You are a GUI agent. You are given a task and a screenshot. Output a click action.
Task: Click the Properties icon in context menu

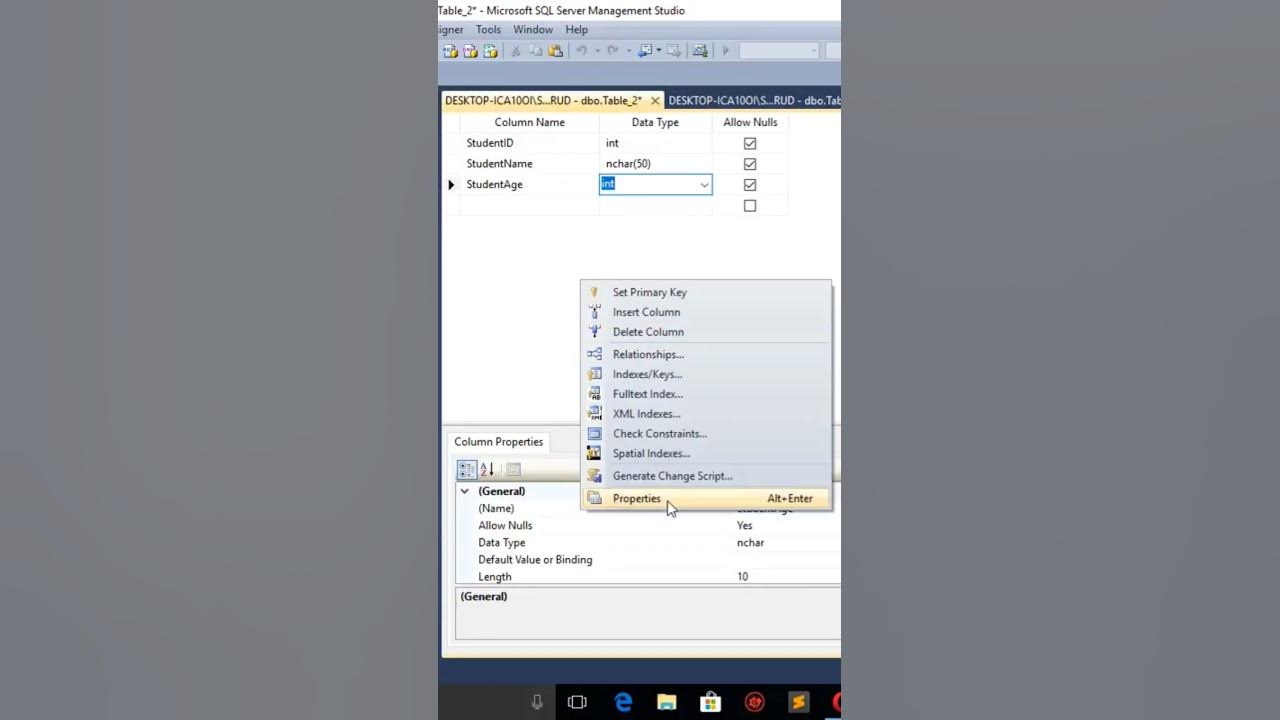(x=594, y=498)
